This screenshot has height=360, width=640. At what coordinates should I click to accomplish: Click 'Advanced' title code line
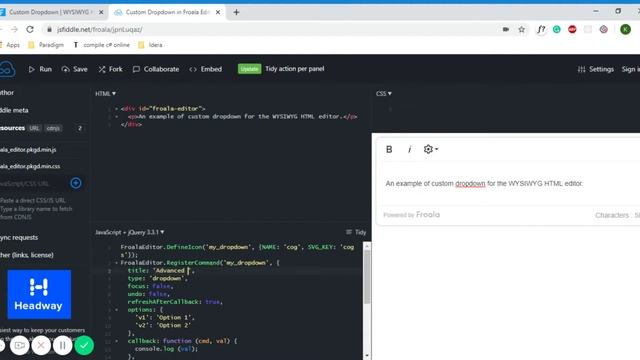[161, 271]
